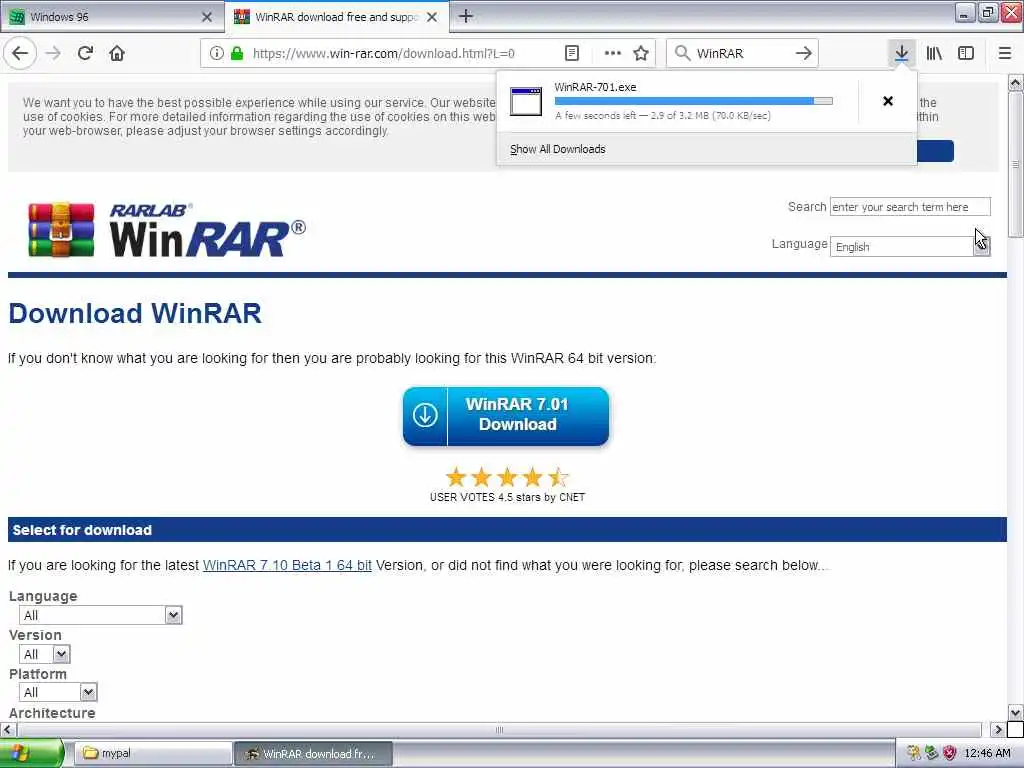This screenshot has width=1024, height=768.
Task: Click the red shield tray icon
Action: click(950, 753)
